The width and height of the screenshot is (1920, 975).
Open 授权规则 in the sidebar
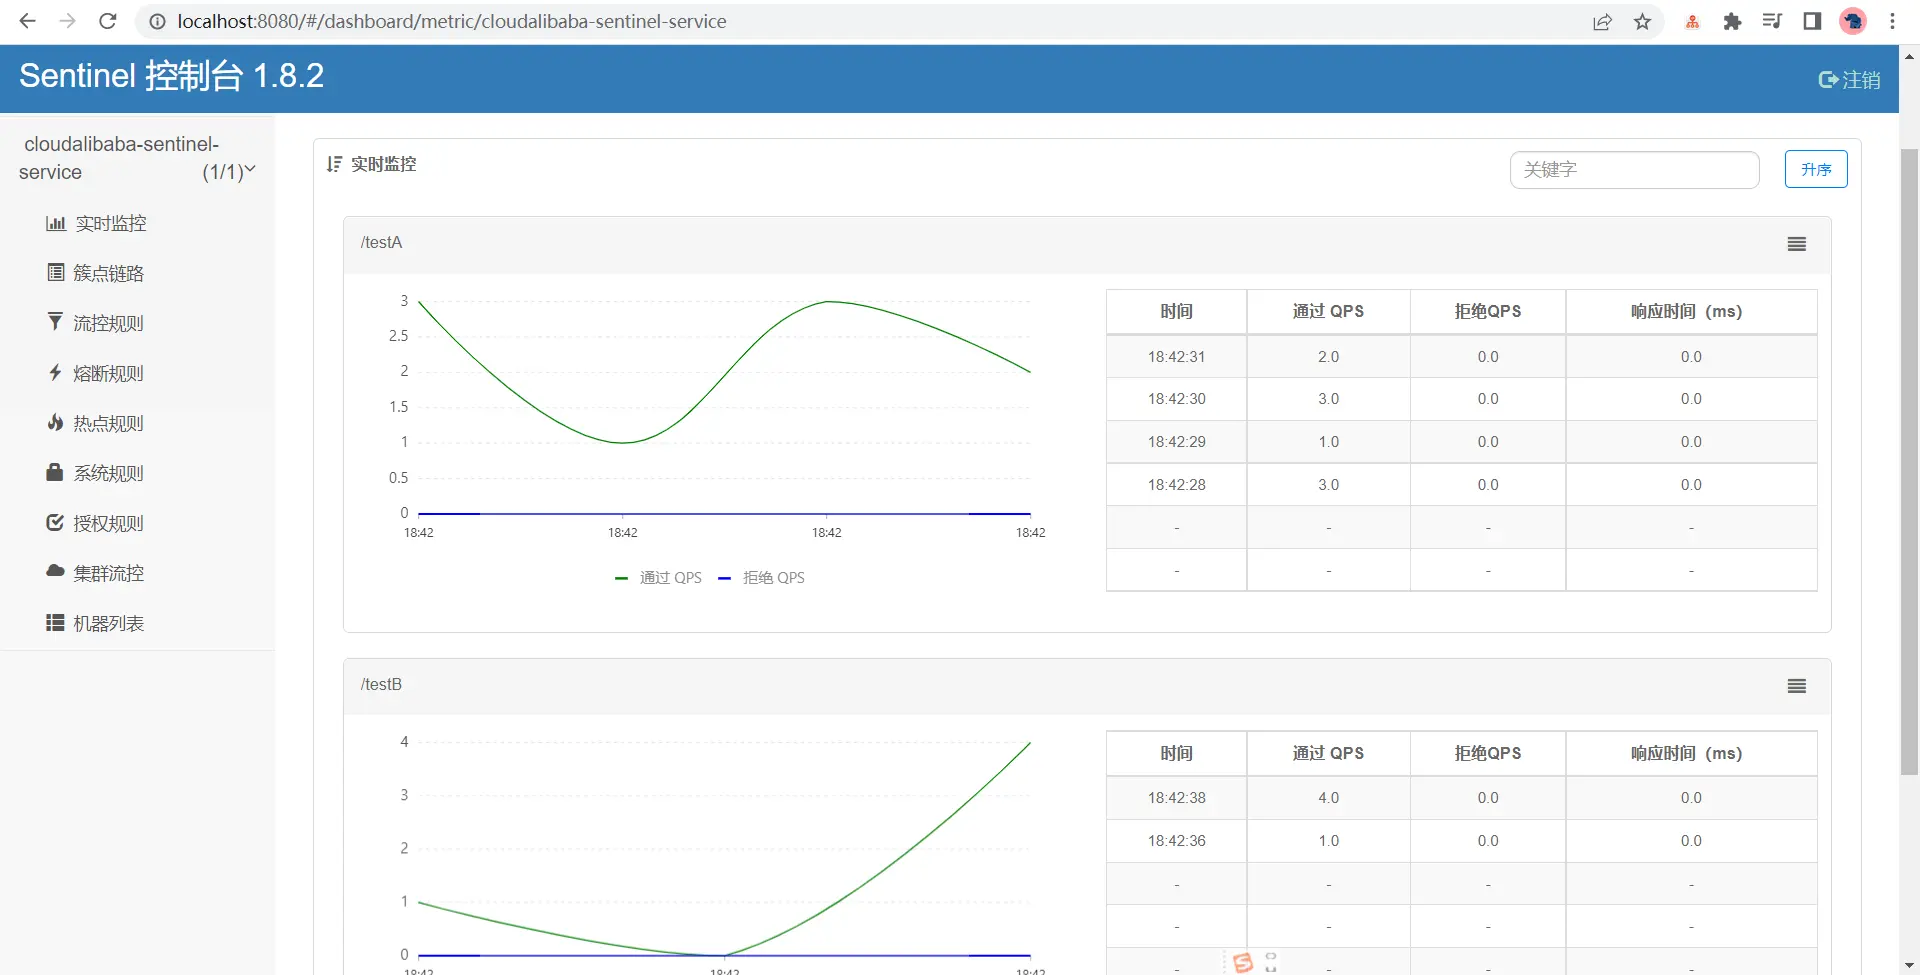click(x=109, y=523)
